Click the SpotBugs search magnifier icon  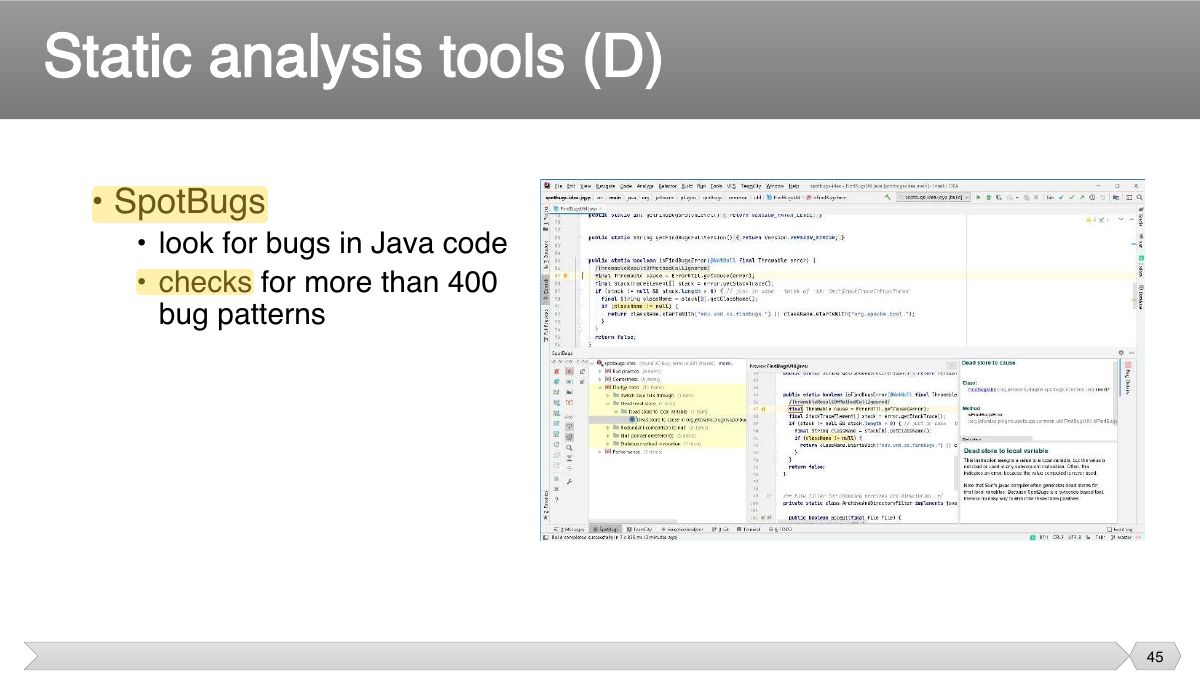[569, 448]
